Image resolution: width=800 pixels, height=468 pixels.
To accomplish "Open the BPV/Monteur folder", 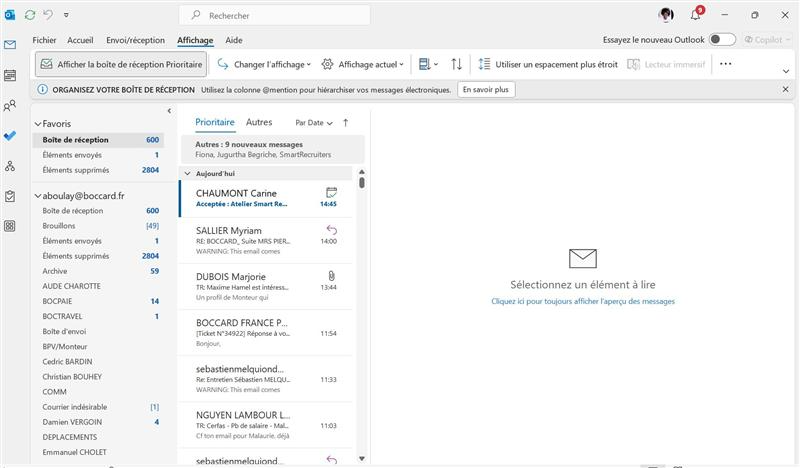I will pos(98,347).
